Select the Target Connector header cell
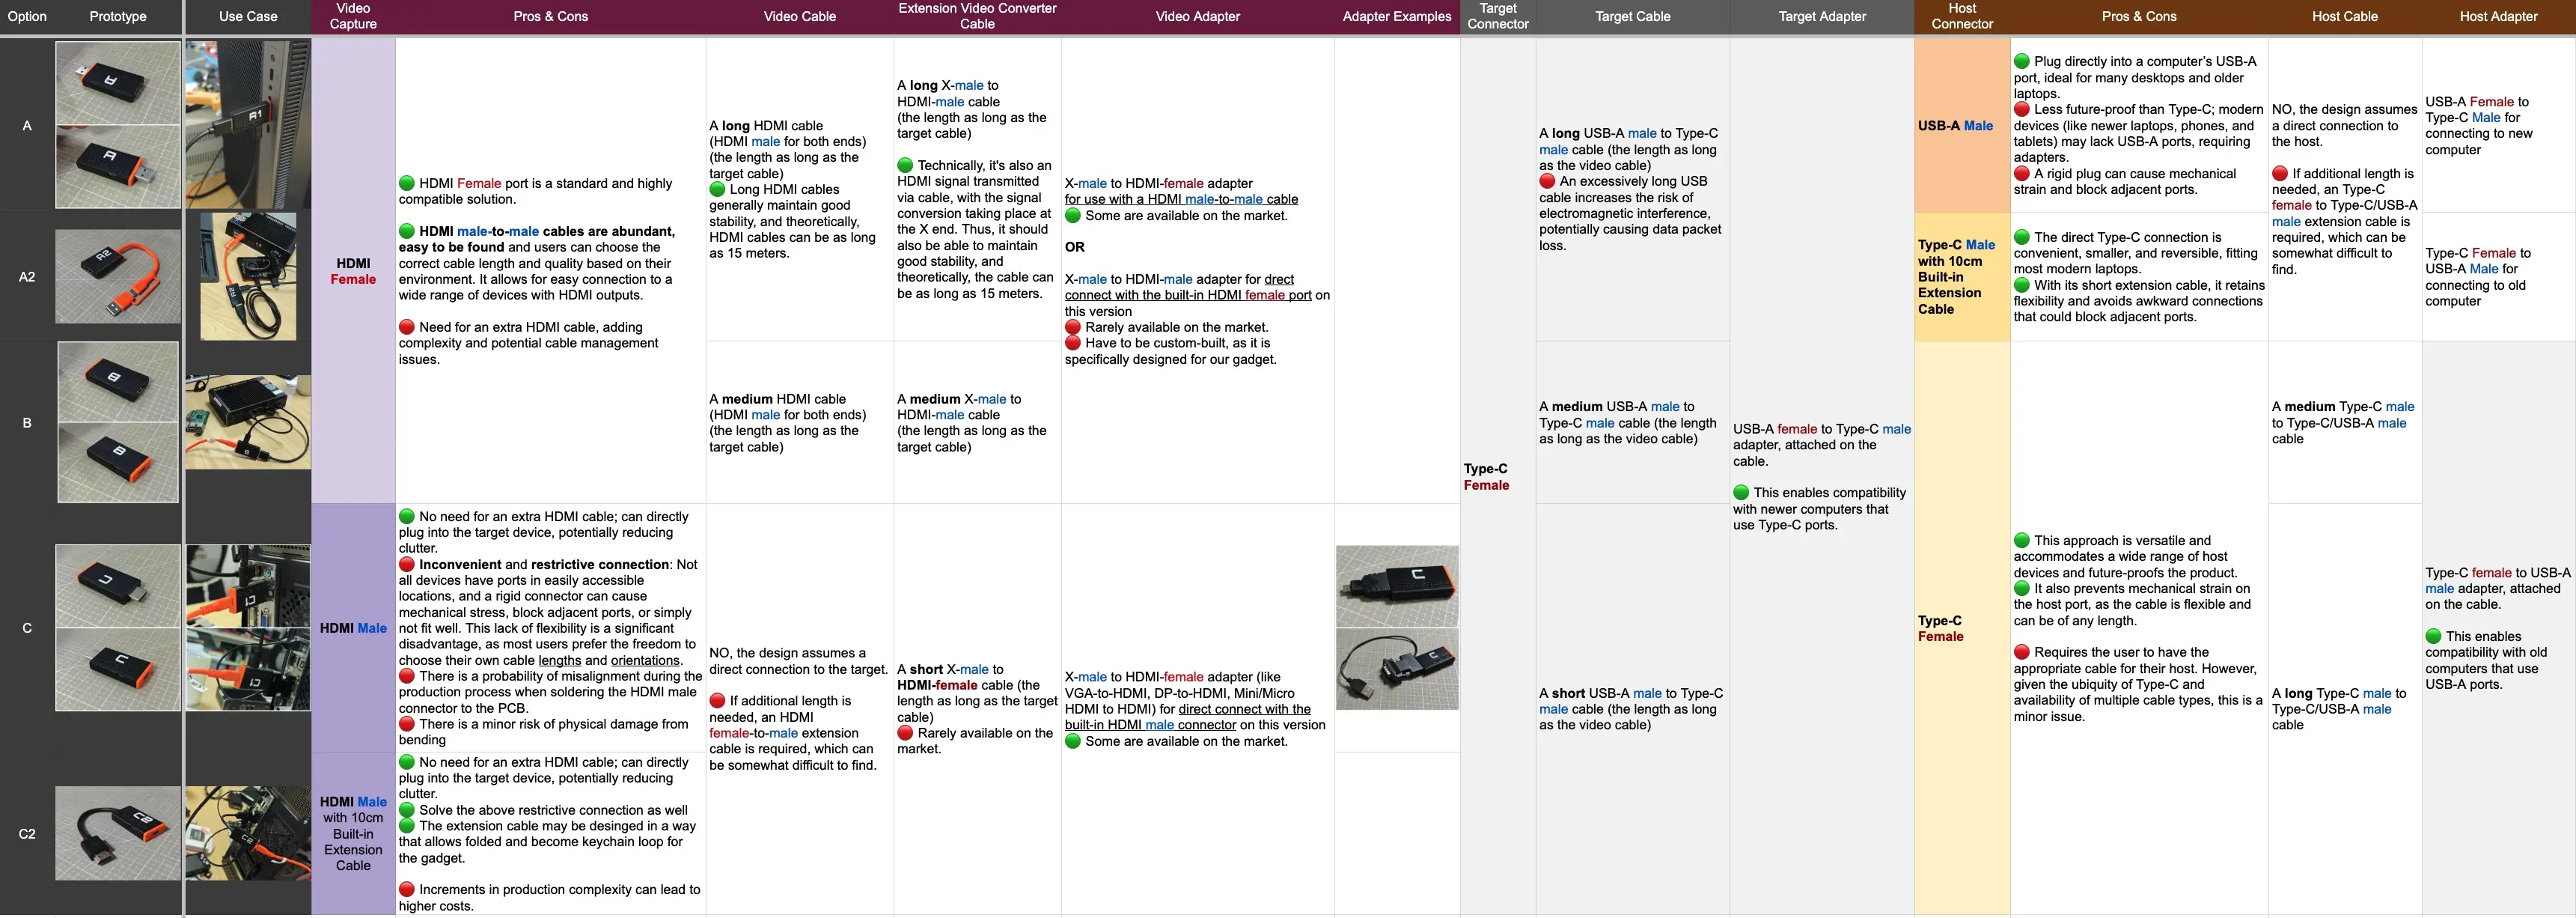Viewport: 2576px width, 918px height. coord(1497,16)
